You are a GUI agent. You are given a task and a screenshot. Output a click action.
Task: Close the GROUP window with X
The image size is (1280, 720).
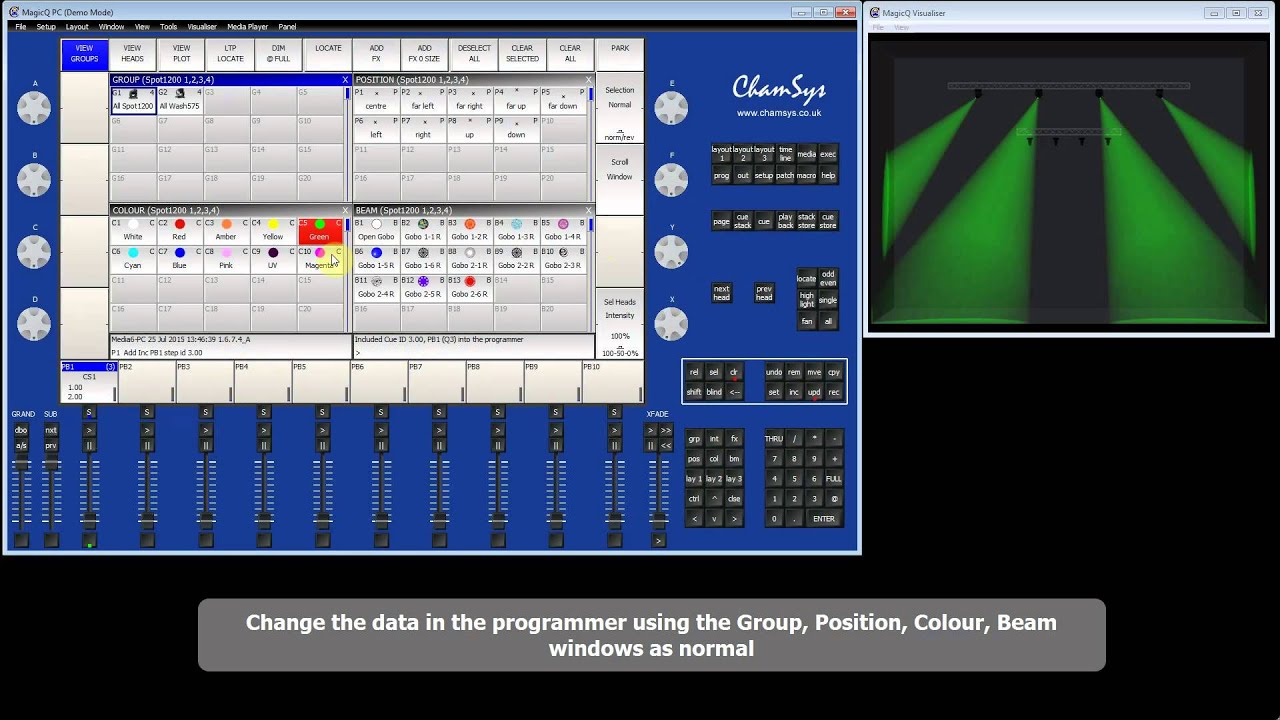(x=345, y=80)
